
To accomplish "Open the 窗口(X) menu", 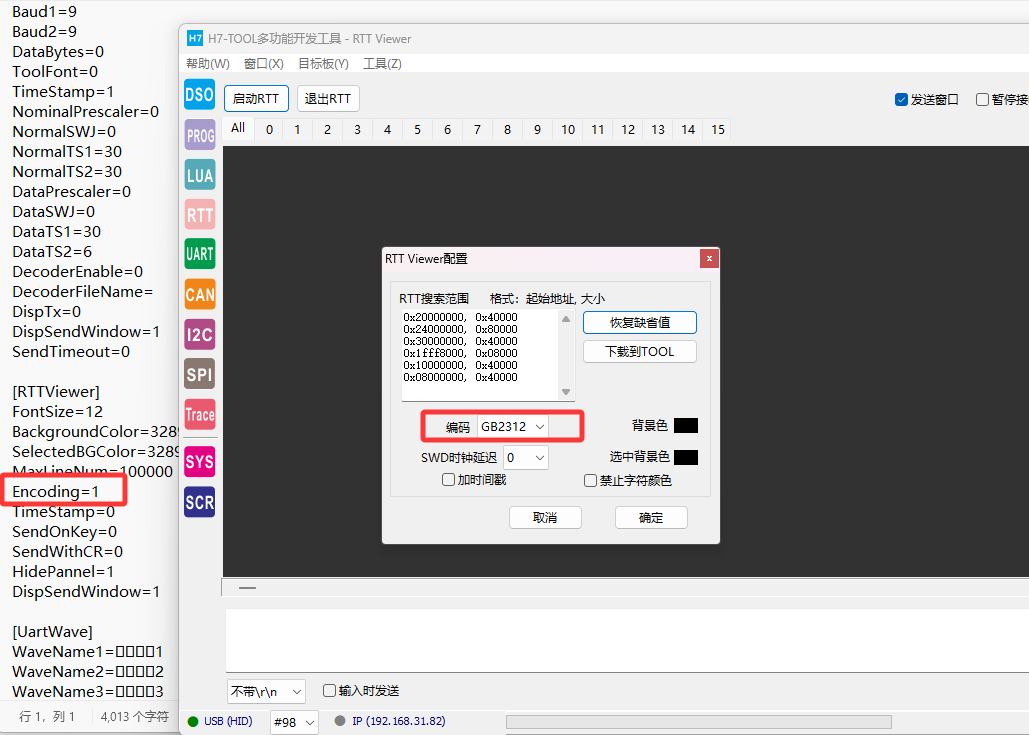I will click(264, 64).
